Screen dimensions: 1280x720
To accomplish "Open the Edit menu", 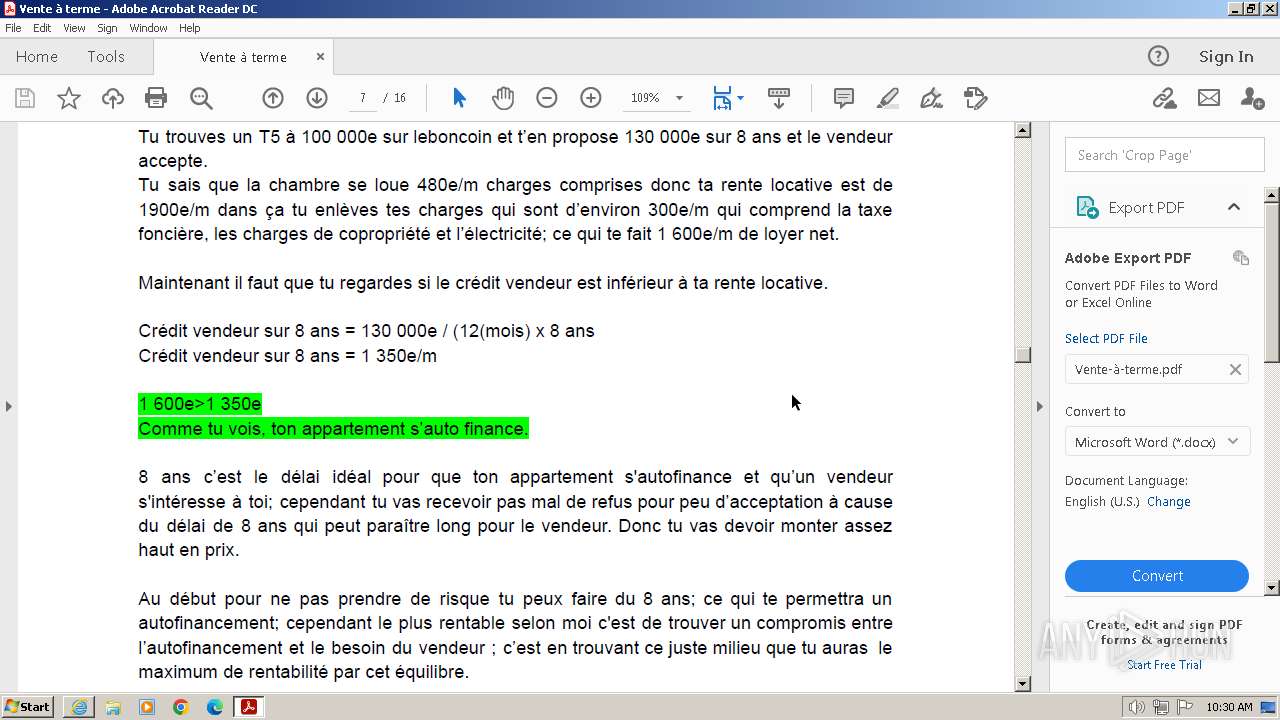I will (x=42, y=28).
